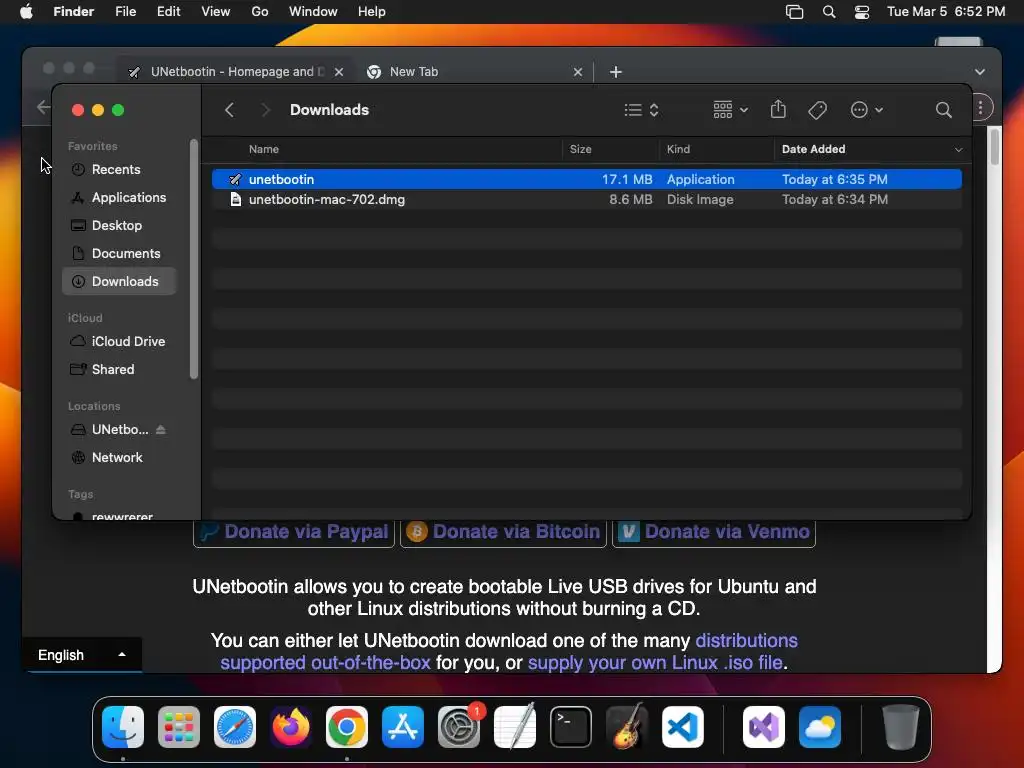Open Launchpad from the Dock
The width and height of the screenshot is (1024, 768).
coord(179,727)
